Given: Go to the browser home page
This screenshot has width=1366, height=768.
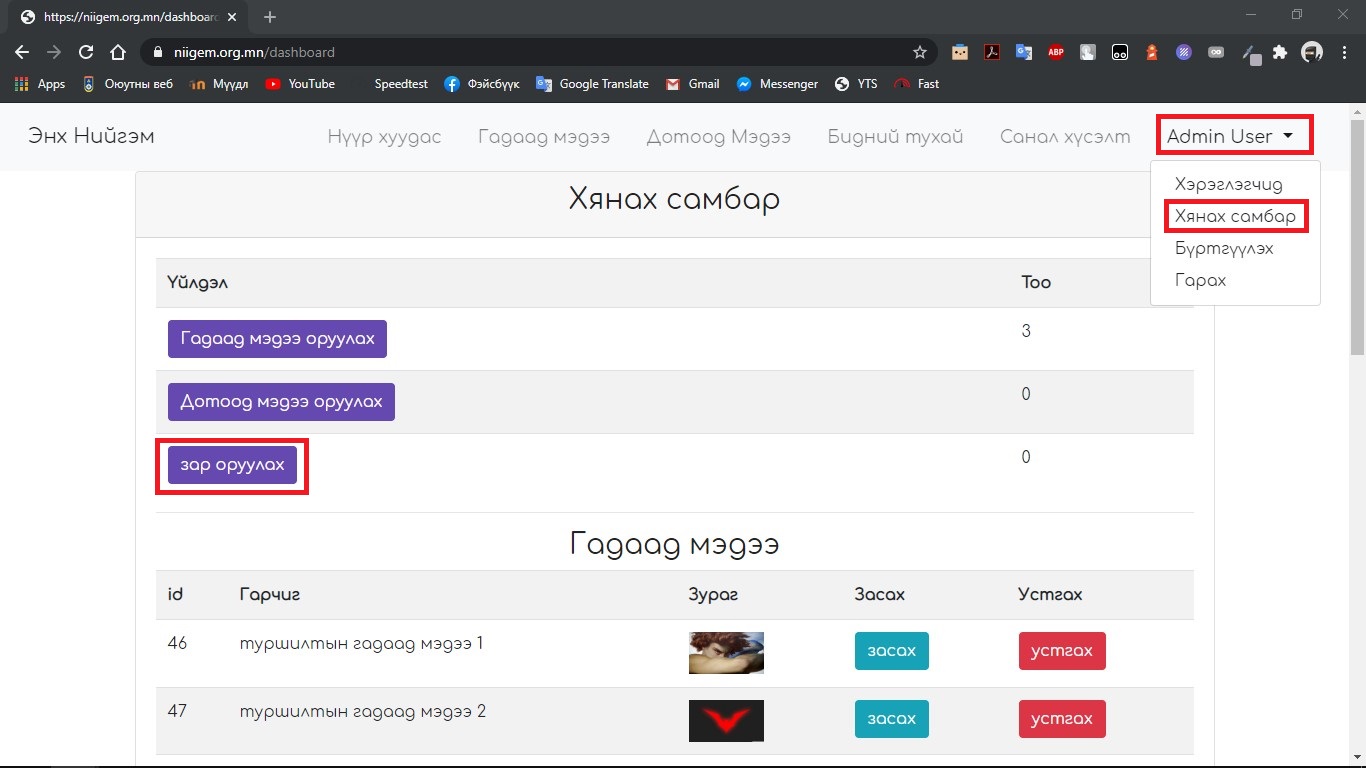Looking at the screenshot, I should point(118,52).
